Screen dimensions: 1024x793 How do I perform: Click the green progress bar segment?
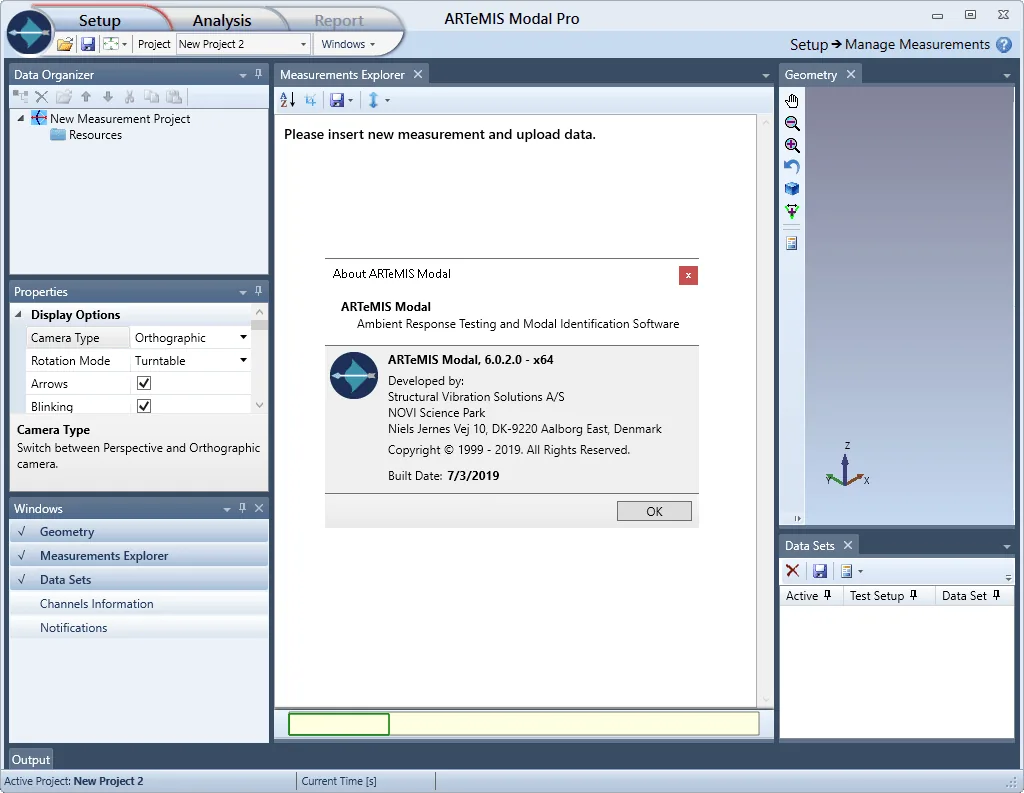click(x=339, y=724)
